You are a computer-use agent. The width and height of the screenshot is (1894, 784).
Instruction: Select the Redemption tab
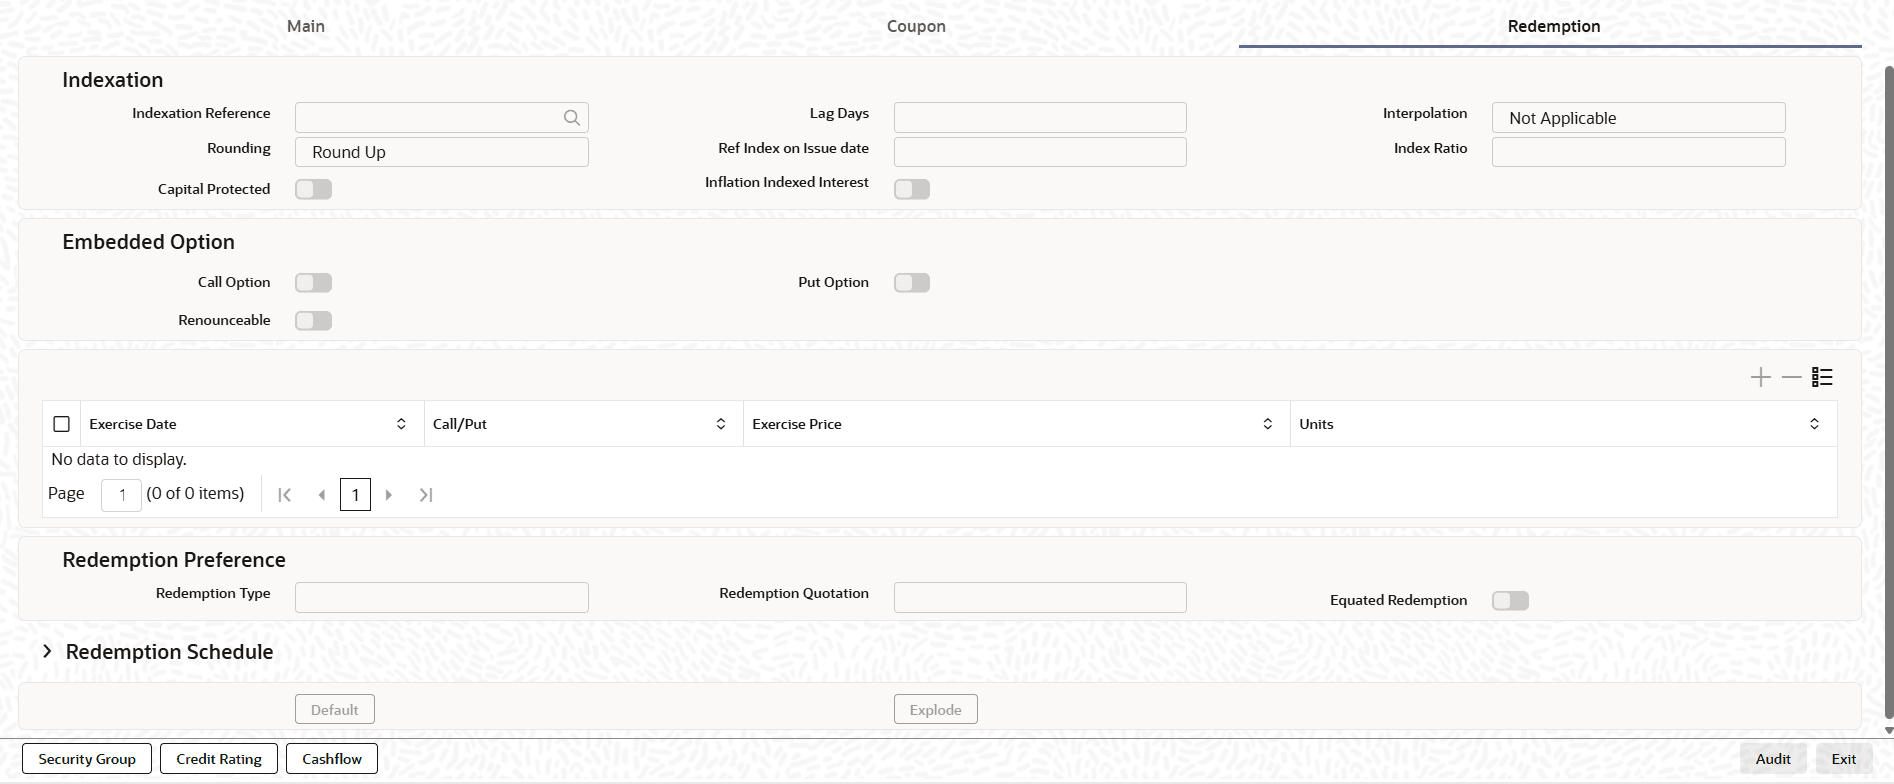point(1554,26)
